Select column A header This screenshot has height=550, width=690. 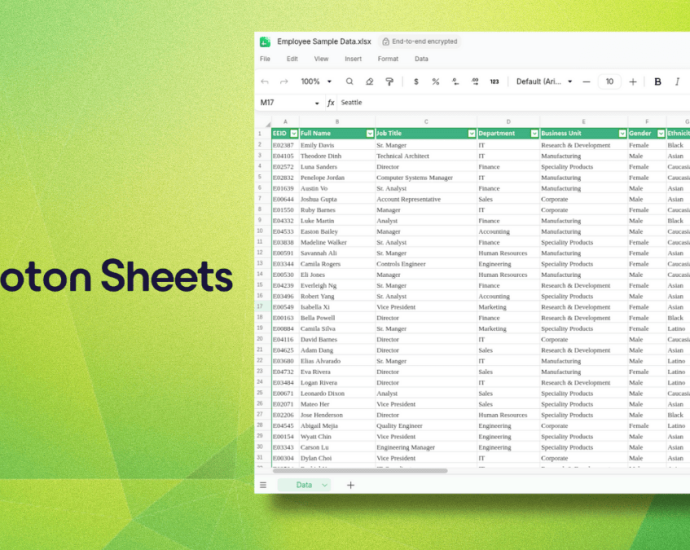click(285, 122)
